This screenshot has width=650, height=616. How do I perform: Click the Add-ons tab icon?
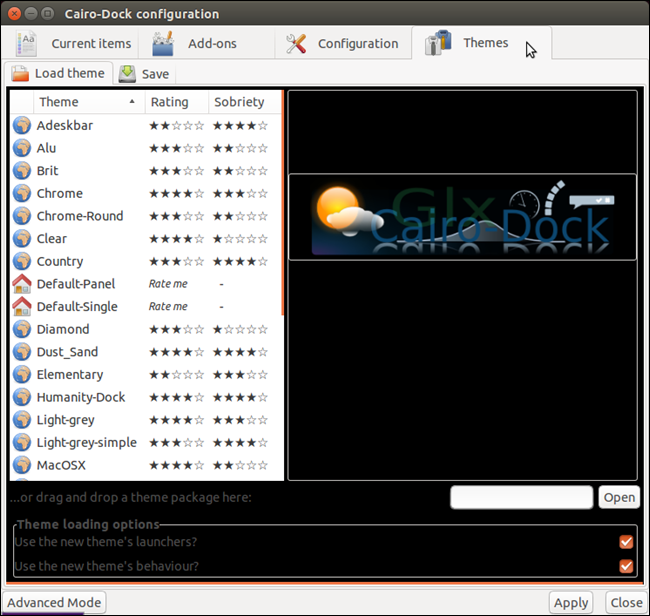click(163, 43)
